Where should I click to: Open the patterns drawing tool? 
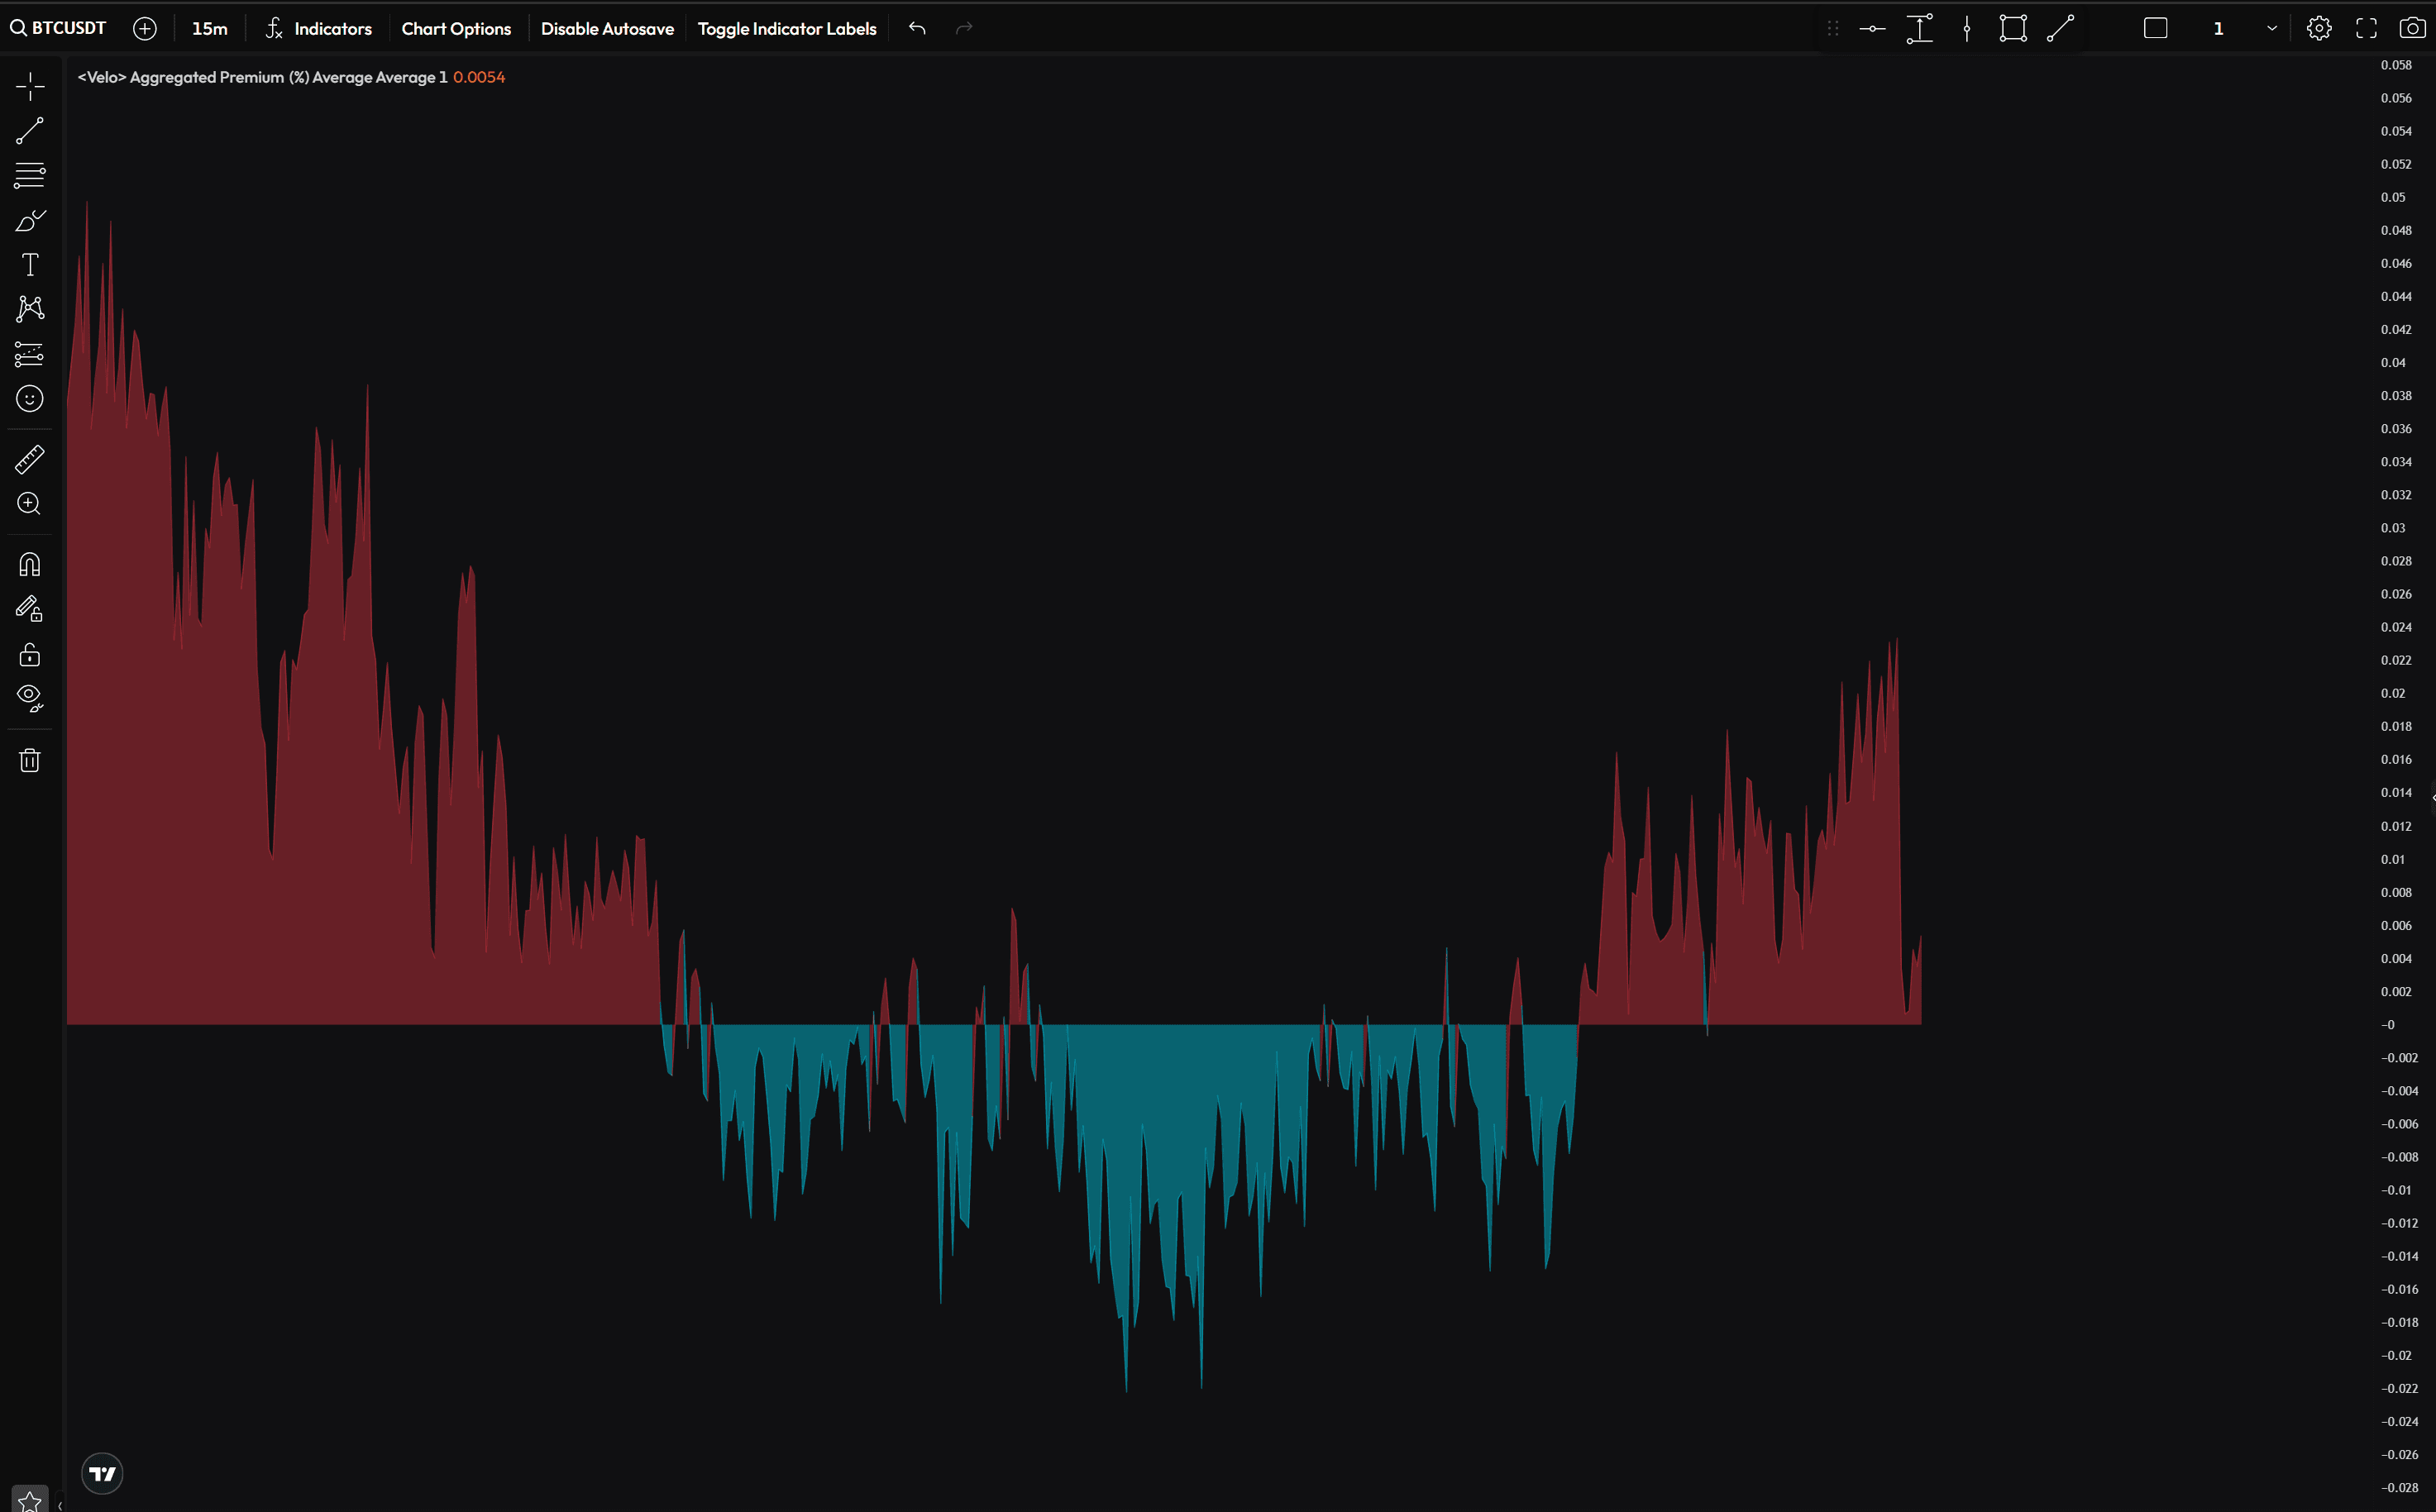(30, 308)
